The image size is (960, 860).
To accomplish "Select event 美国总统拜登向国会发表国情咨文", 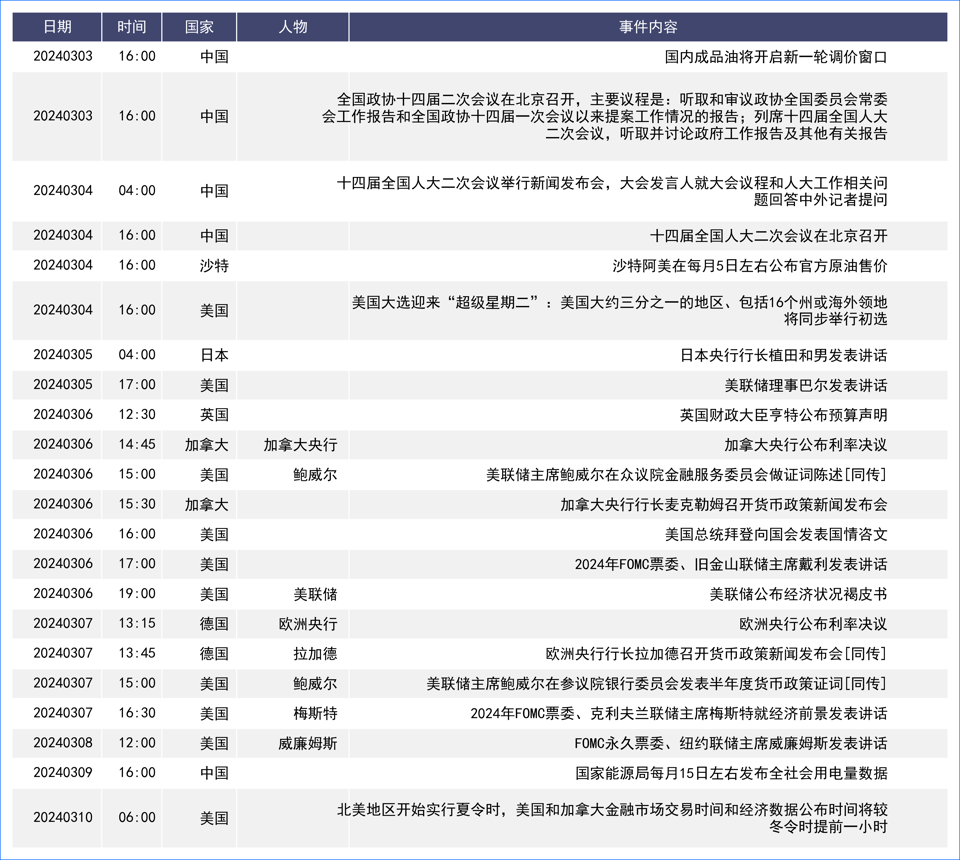I will [776, 534].
